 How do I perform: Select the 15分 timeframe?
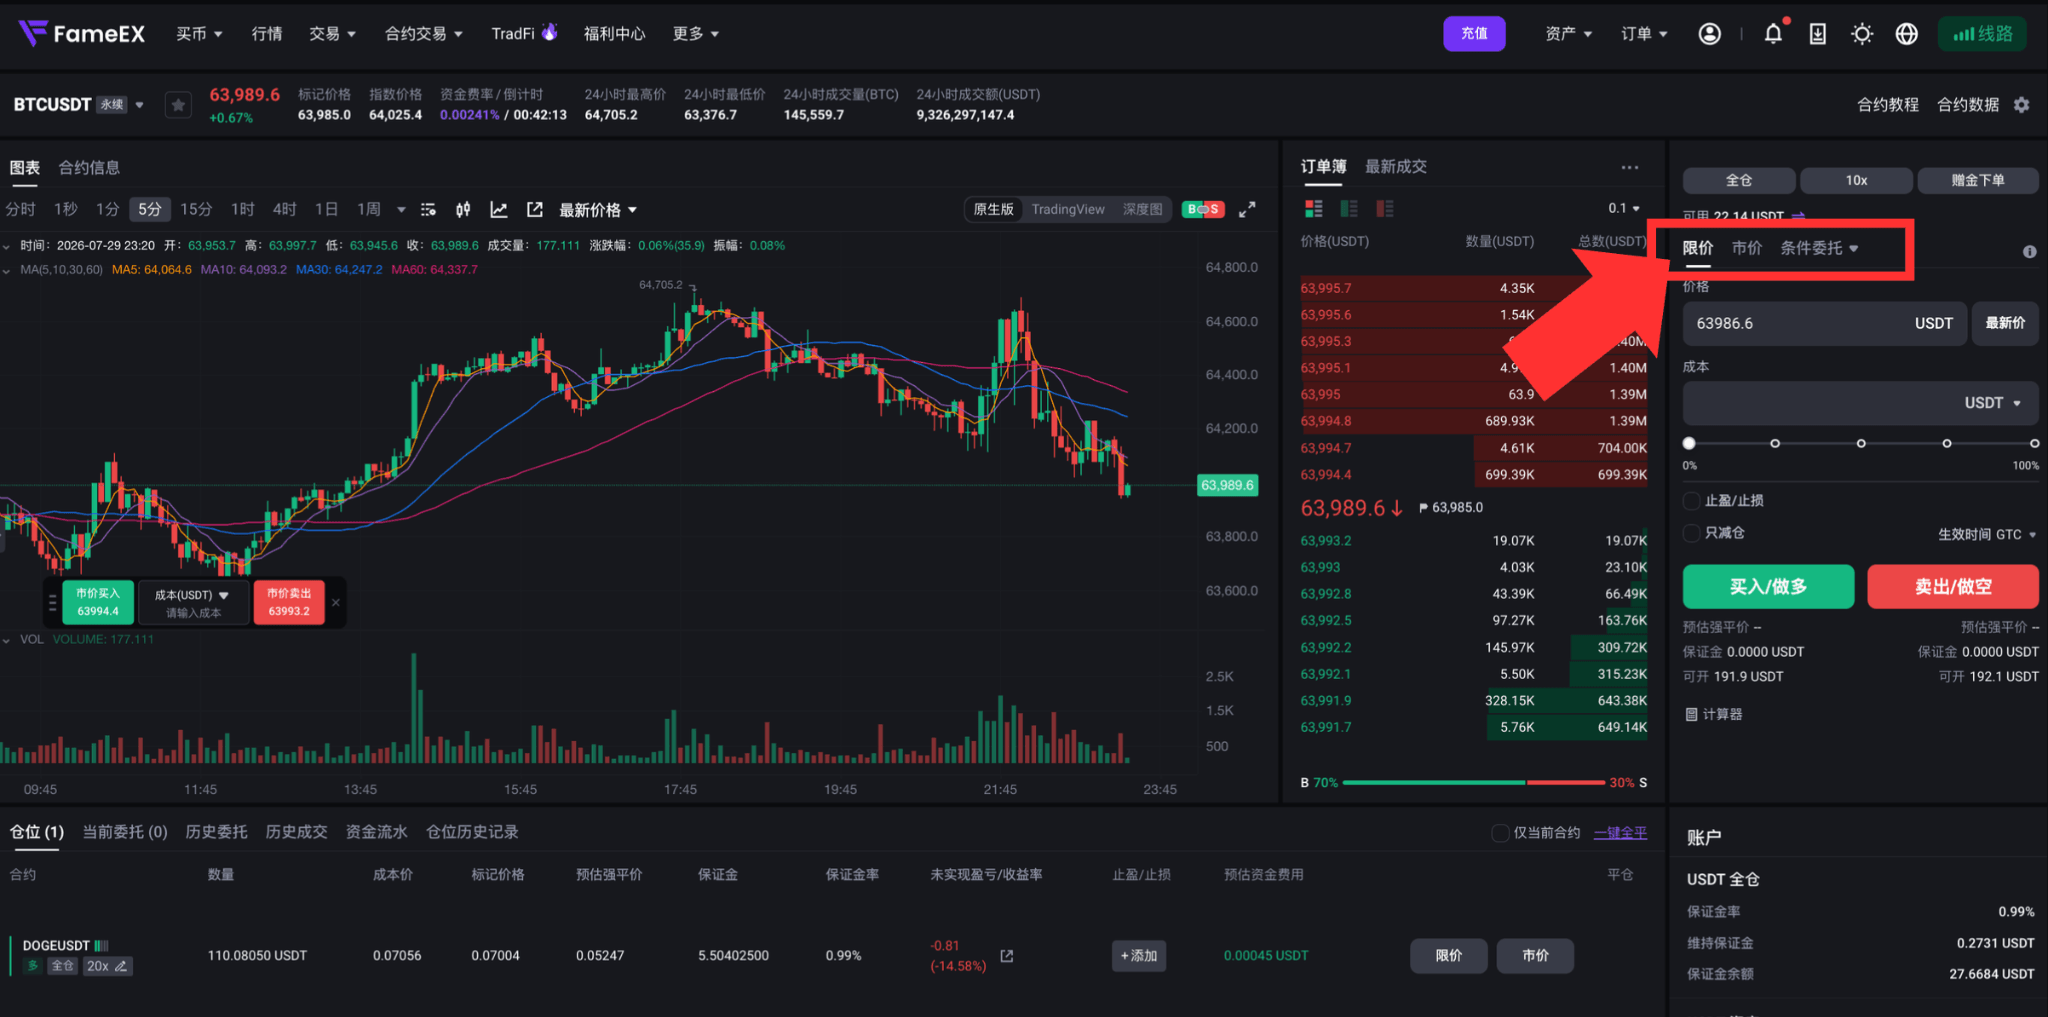[196, 209]
